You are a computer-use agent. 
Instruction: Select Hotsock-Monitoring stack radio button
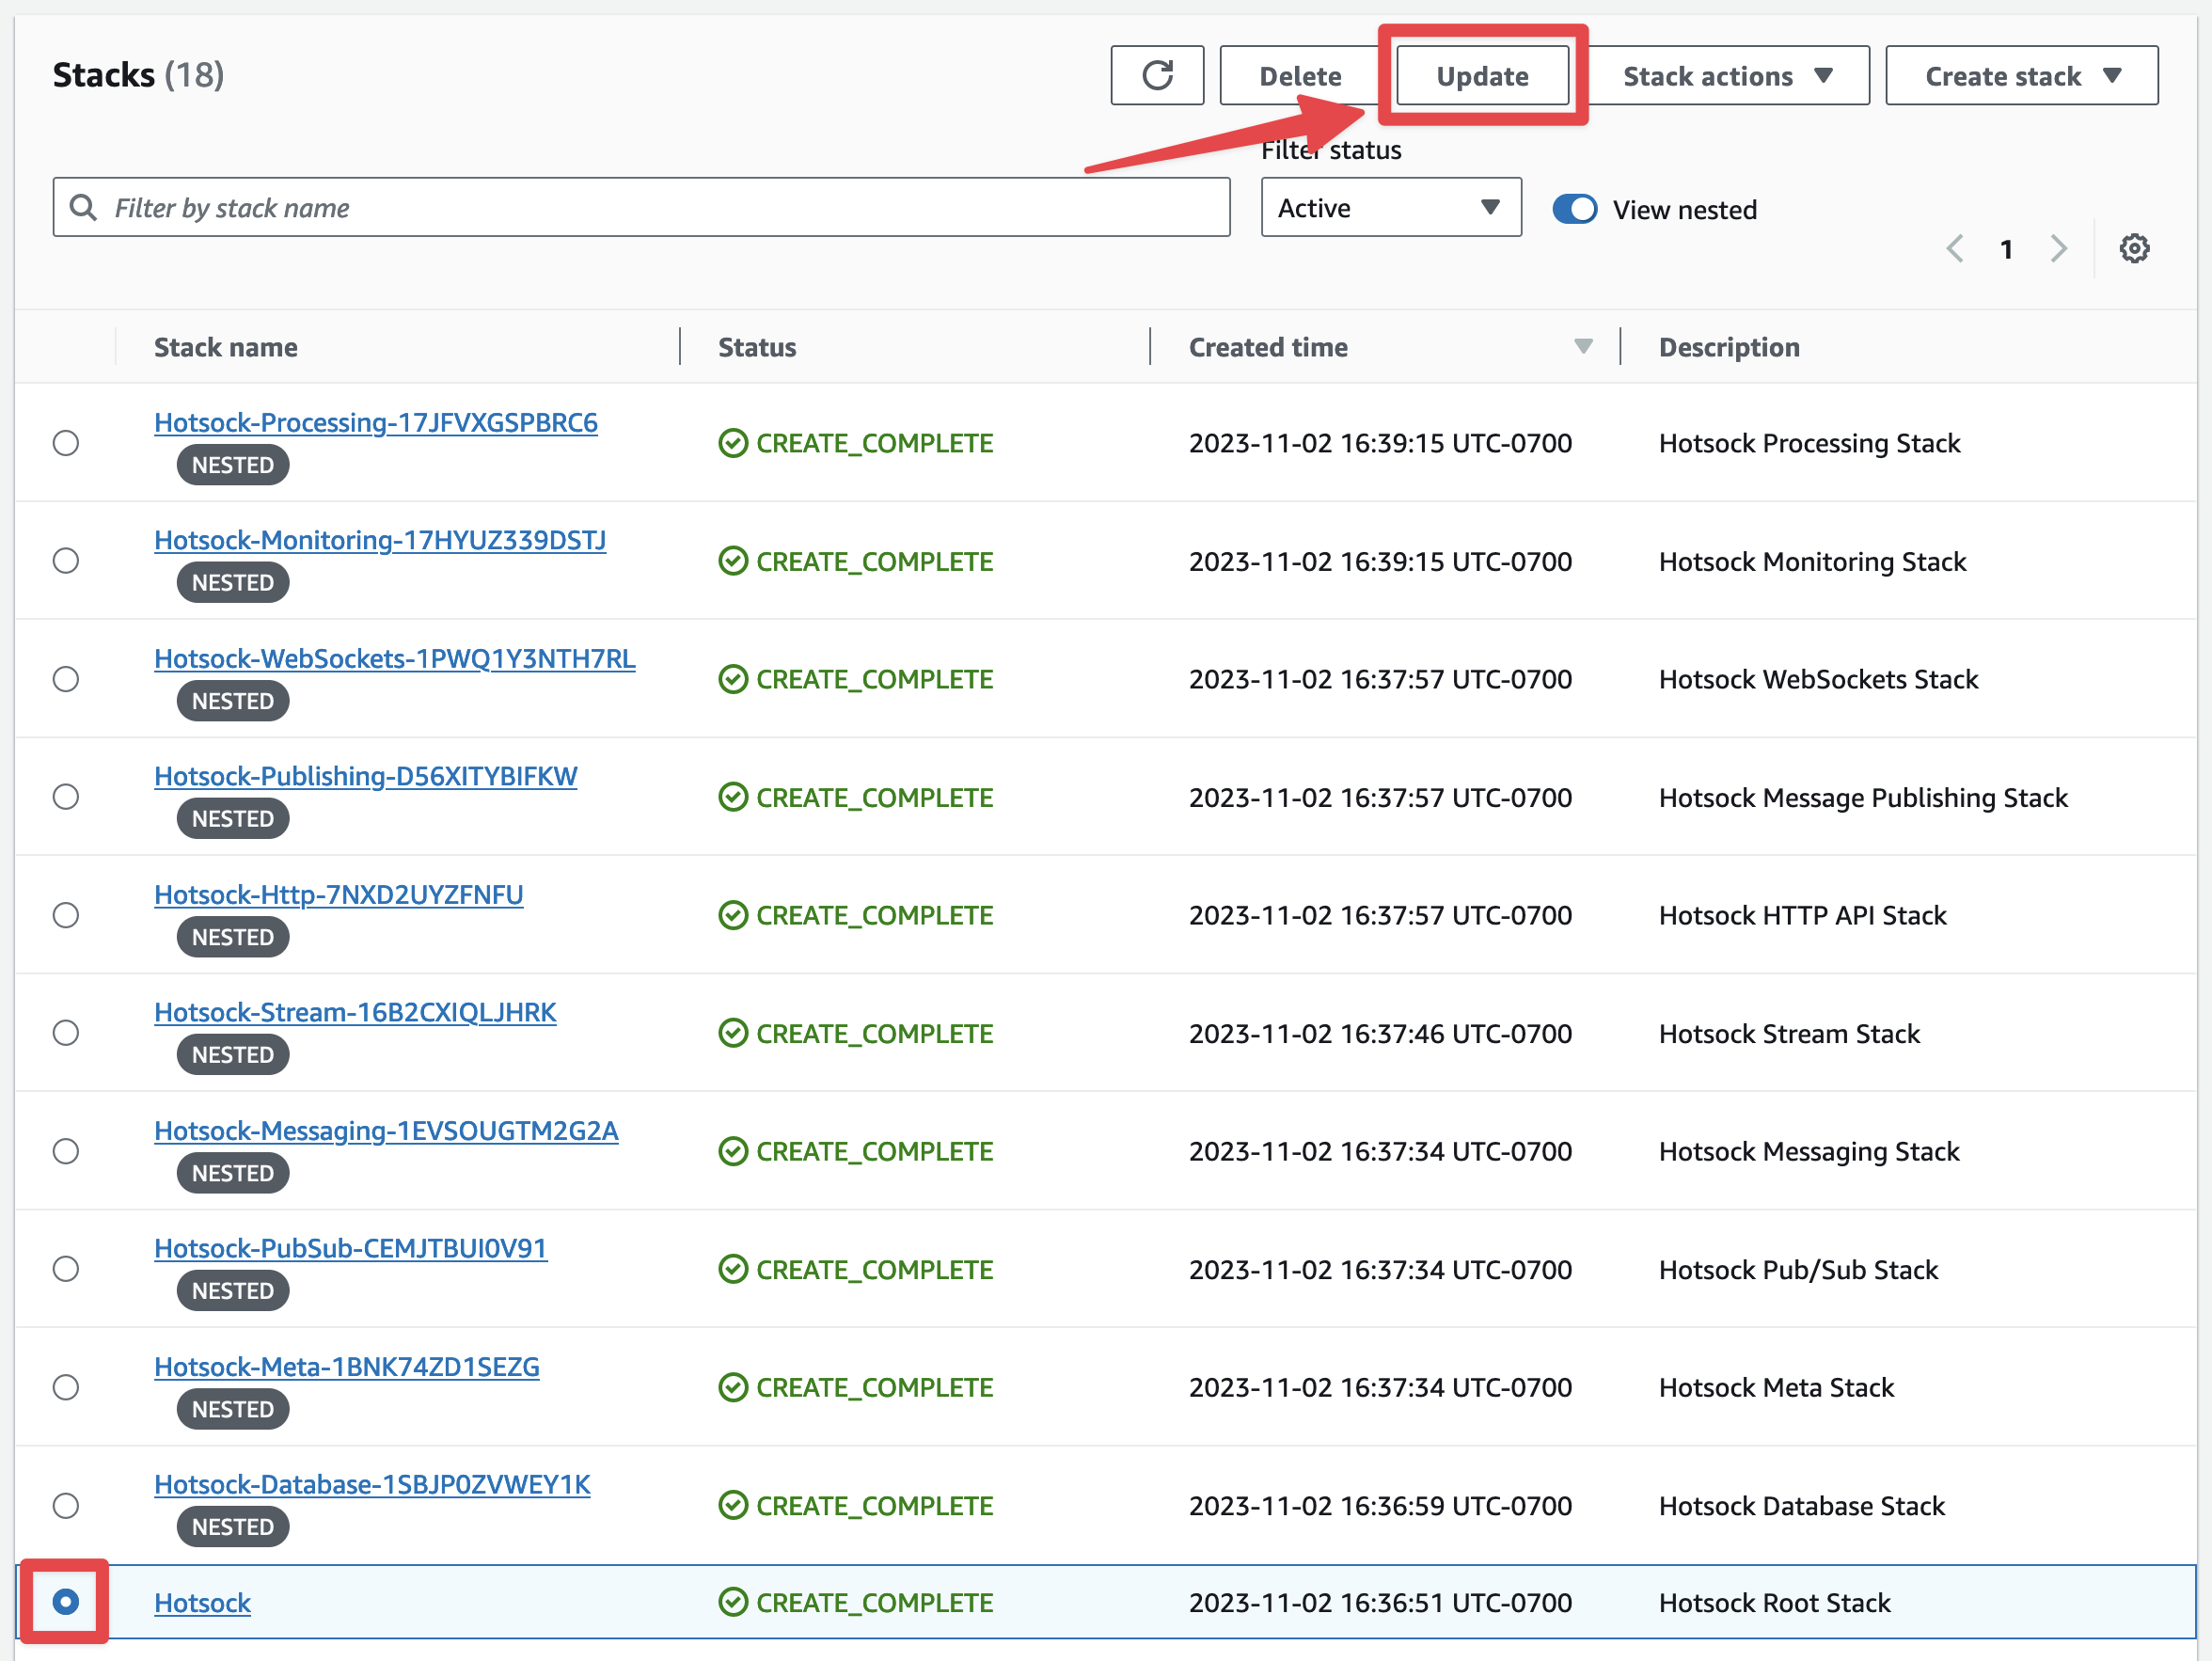pos(66,561)
